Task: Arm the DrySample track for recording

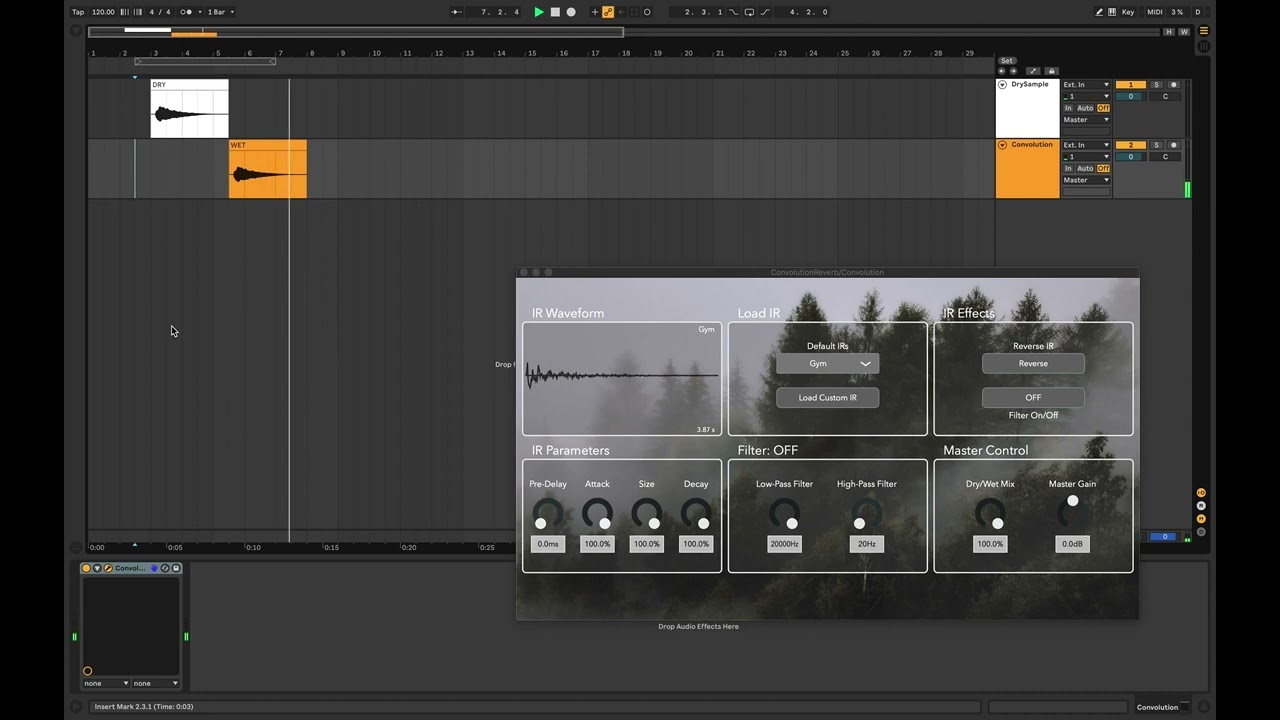Action: point(1174,84)
